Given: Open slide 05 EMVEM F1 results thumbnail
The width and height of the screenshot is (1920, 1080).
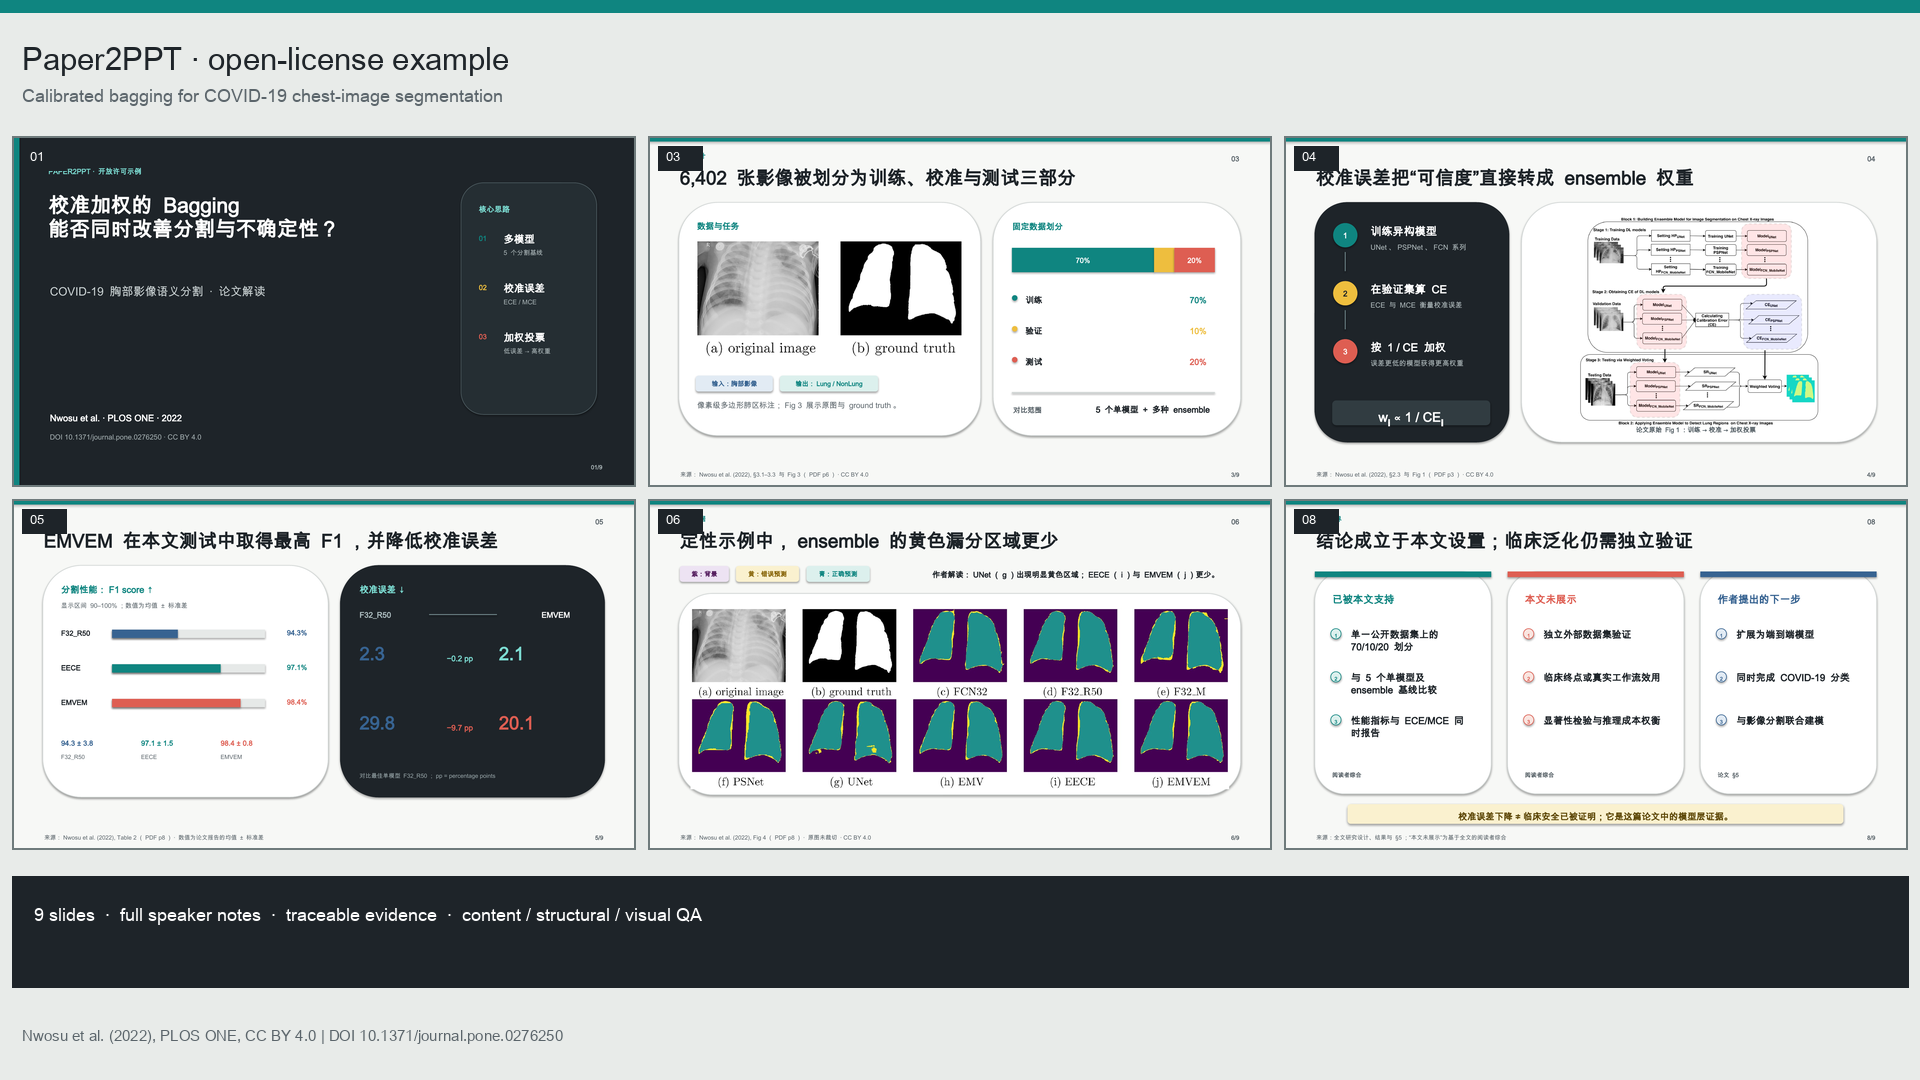Looking at the screenshot, I should 324,675.
